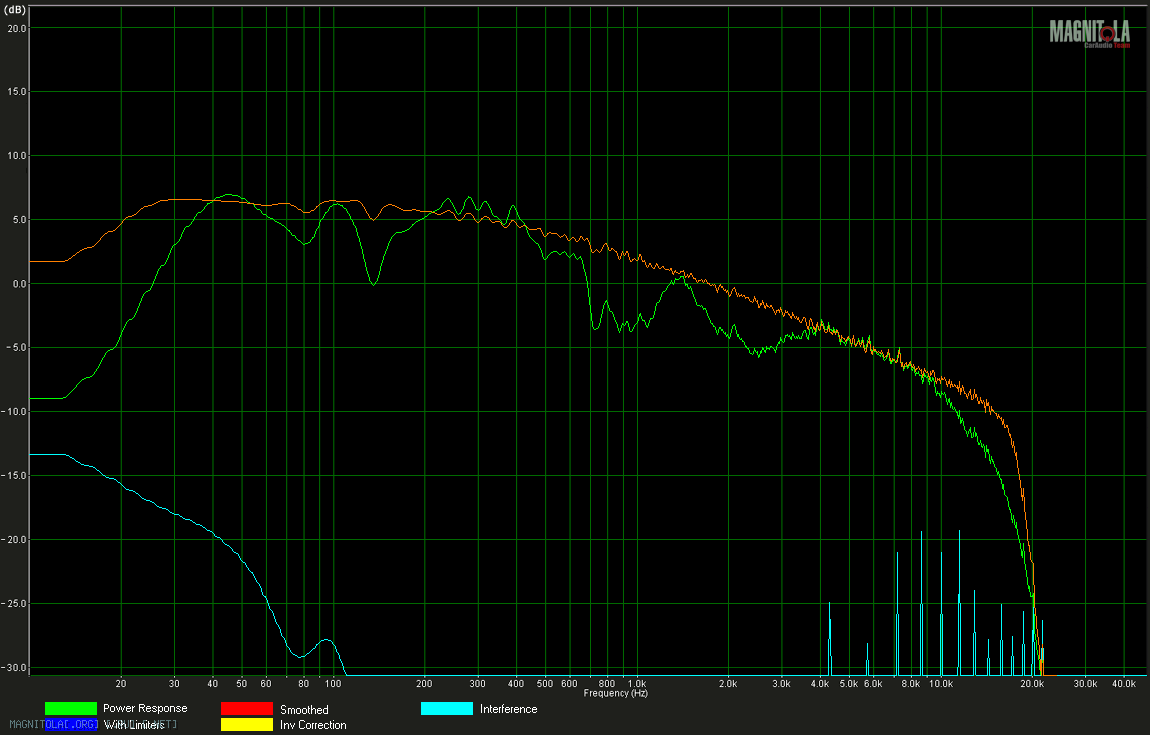Click the Inv Correction legend label
Viewport: 1150px width, 735px height.
tap(313, 725)
